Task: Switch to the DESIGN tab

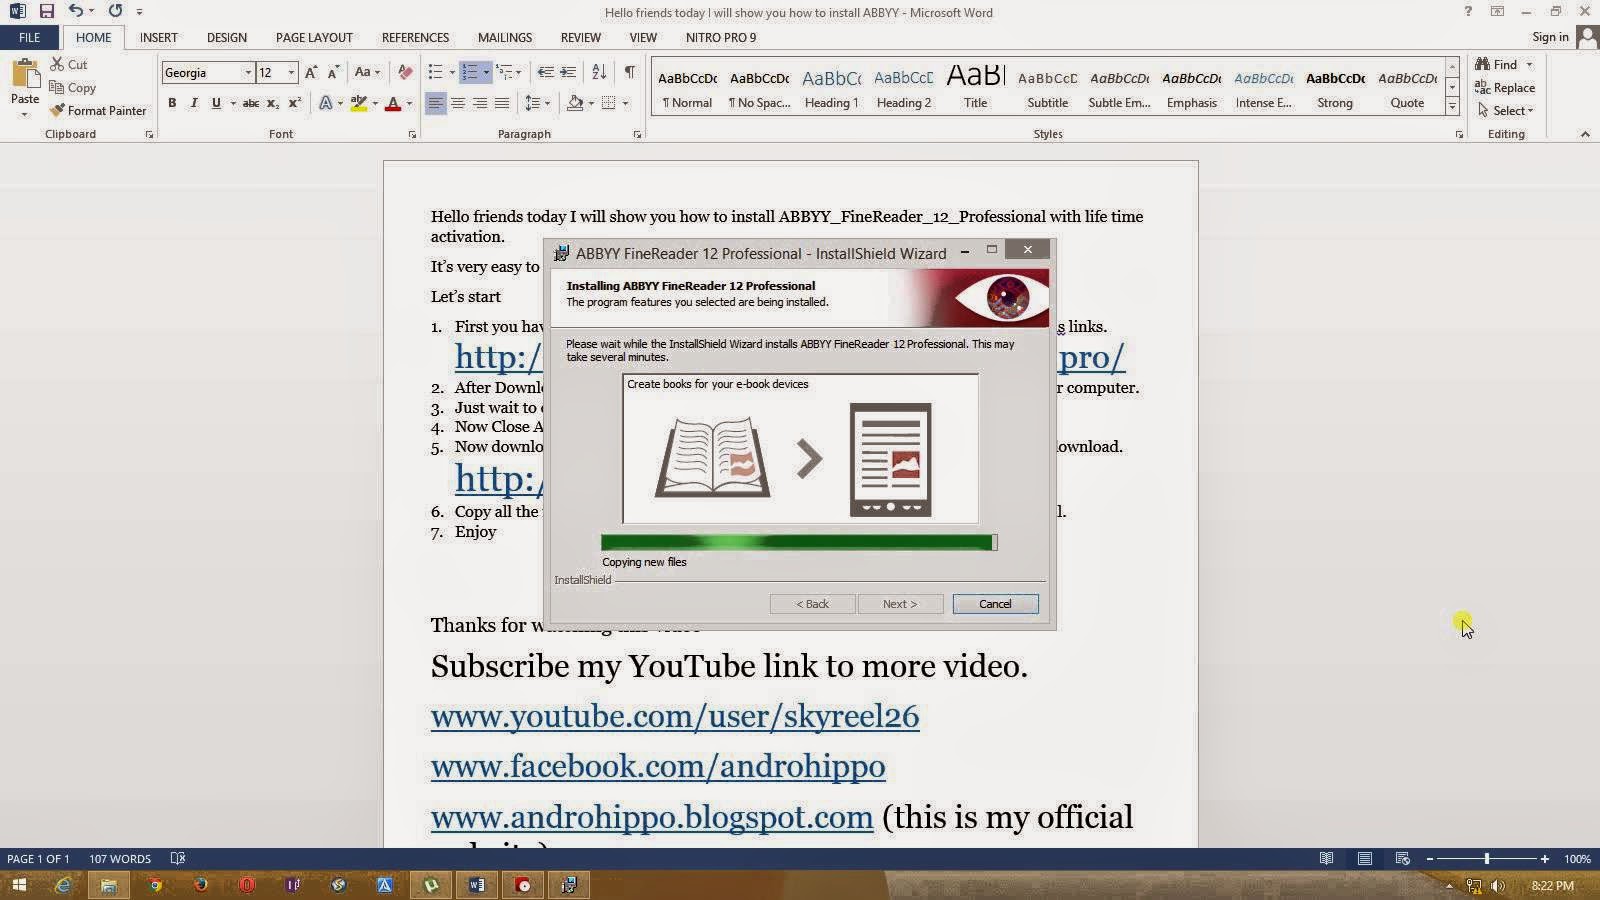Action: coord(227,37)
